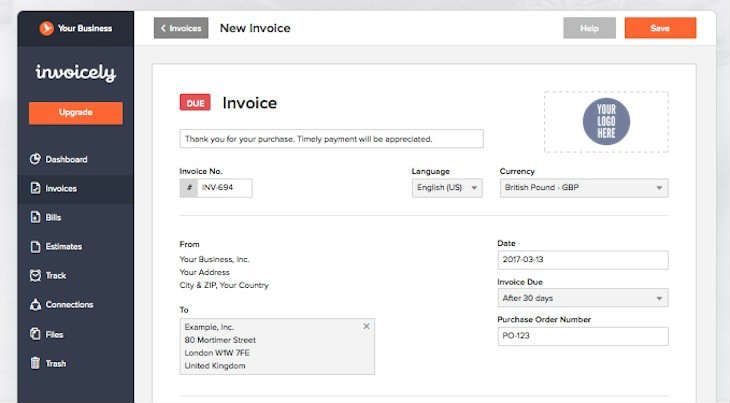Screen dimensions: 730x403
Task: Click the 80 Mortimer Street address line
Action: [x=220, y=340]
